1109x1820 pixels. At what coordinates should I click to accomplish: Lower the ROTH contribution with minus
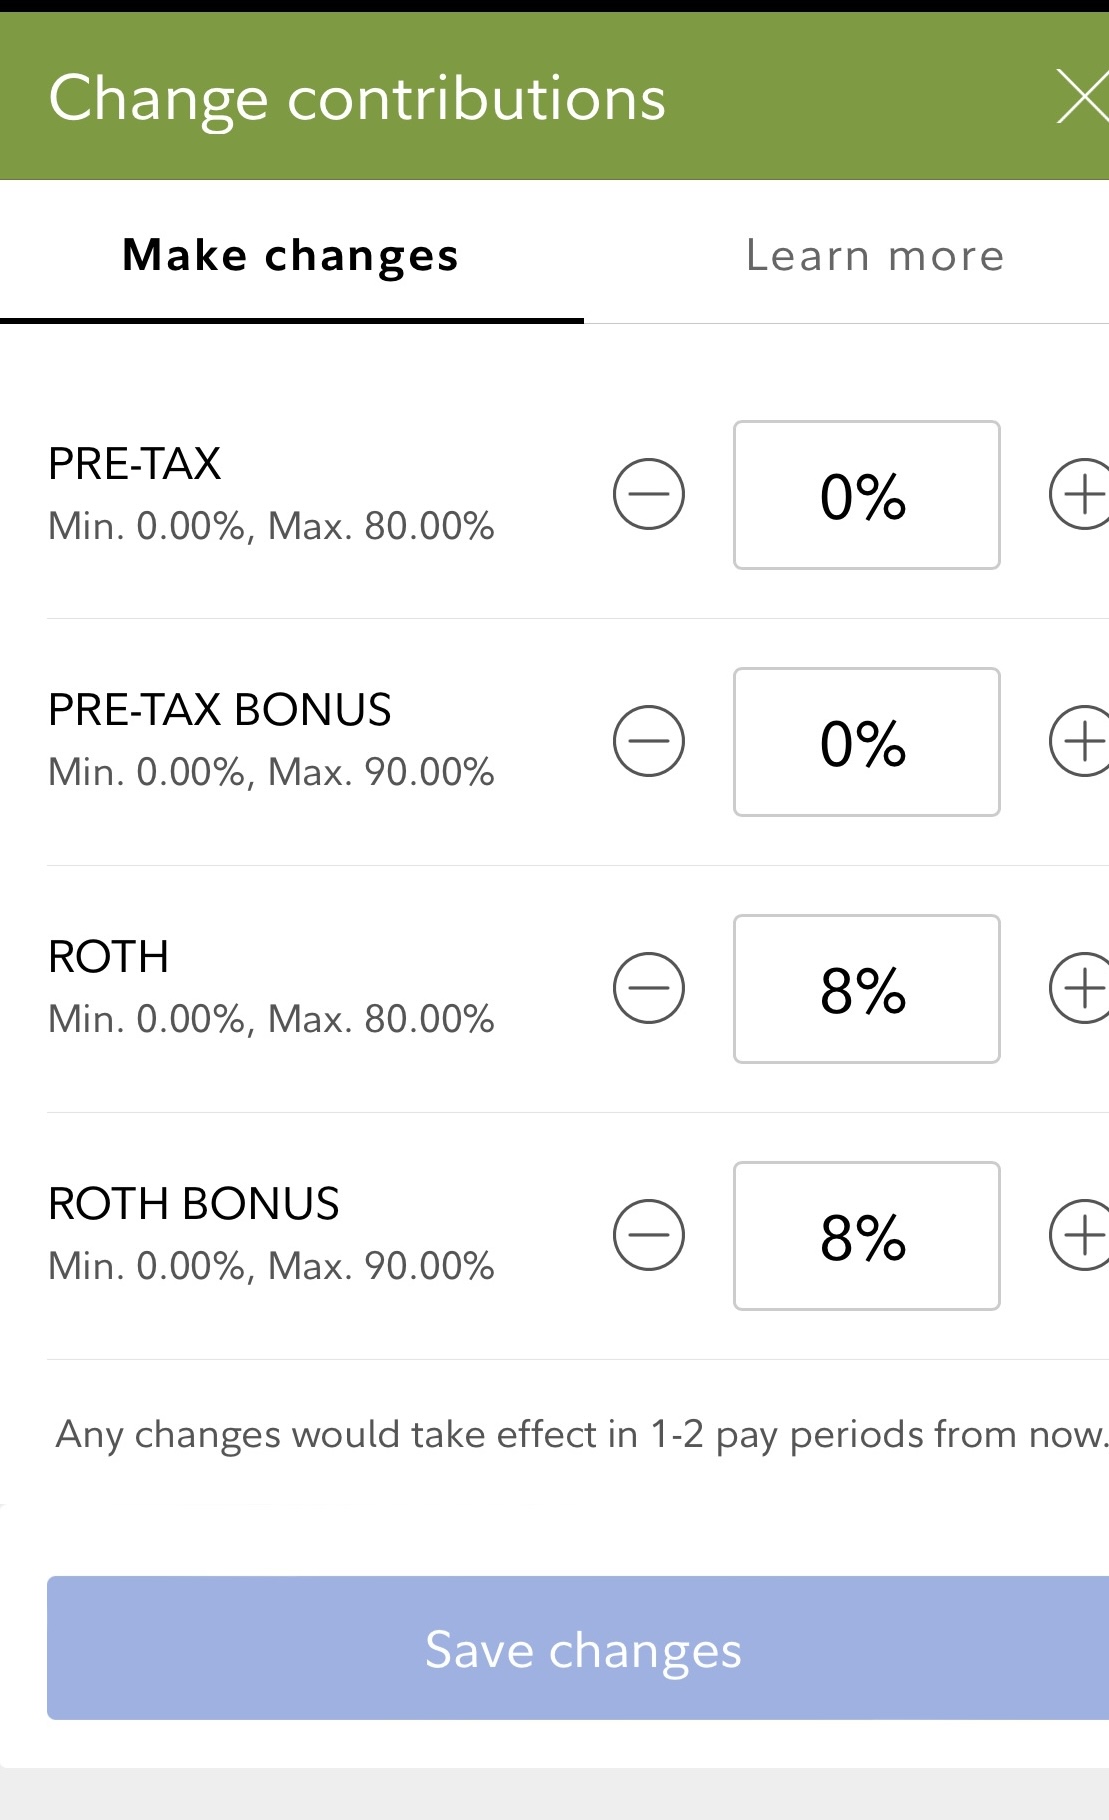pos(649,988)
